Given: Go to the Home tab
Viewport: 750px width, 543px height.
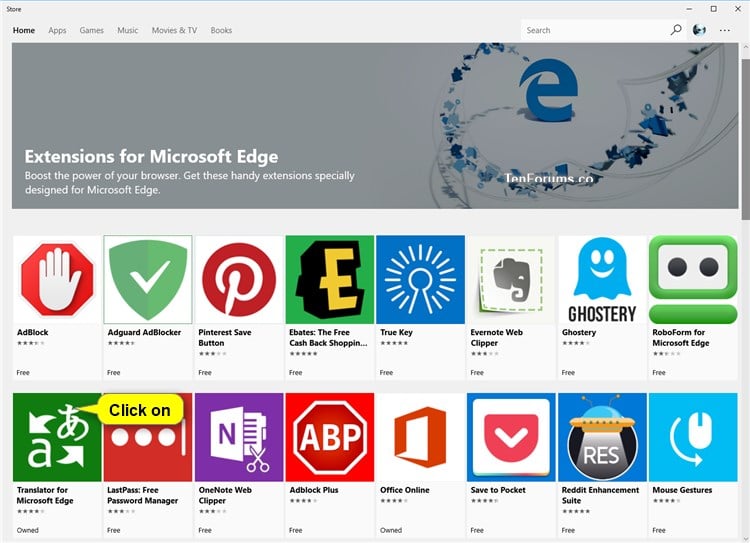Looking at the screenshot, I should point(24,30).
